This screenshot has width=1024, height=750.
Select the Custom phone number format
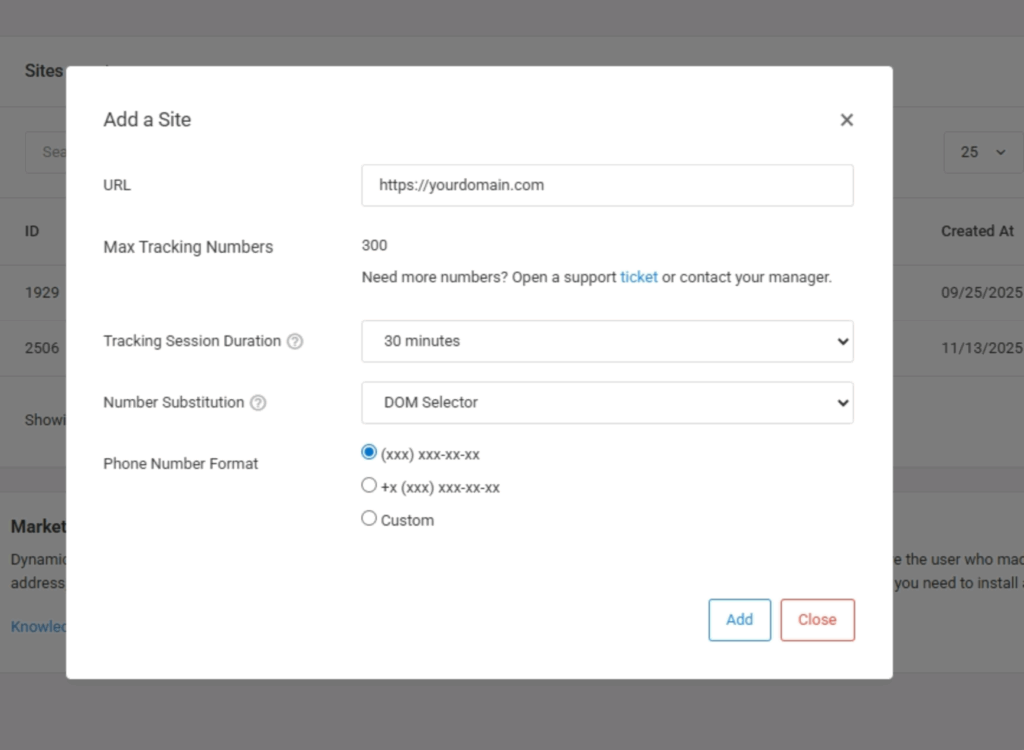[x=369, y=518]
